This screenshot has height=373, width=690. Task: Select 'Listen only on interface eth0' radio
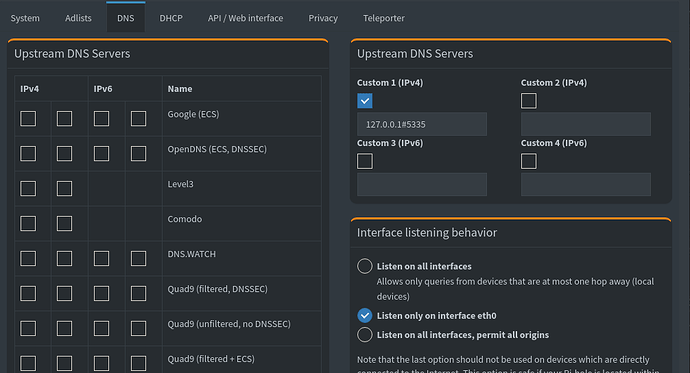(365, 315)
